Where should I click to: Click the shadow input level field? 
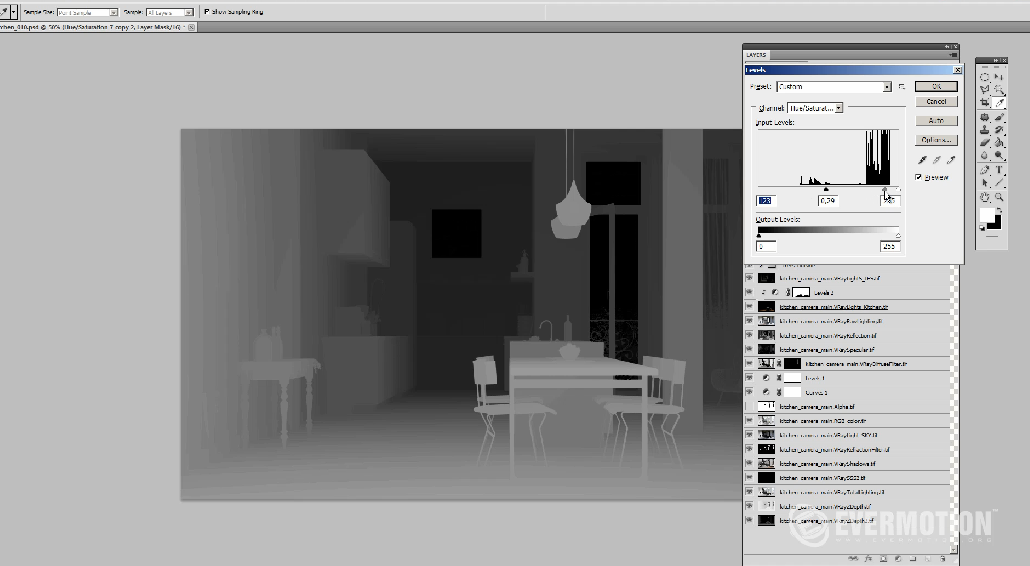766,200
